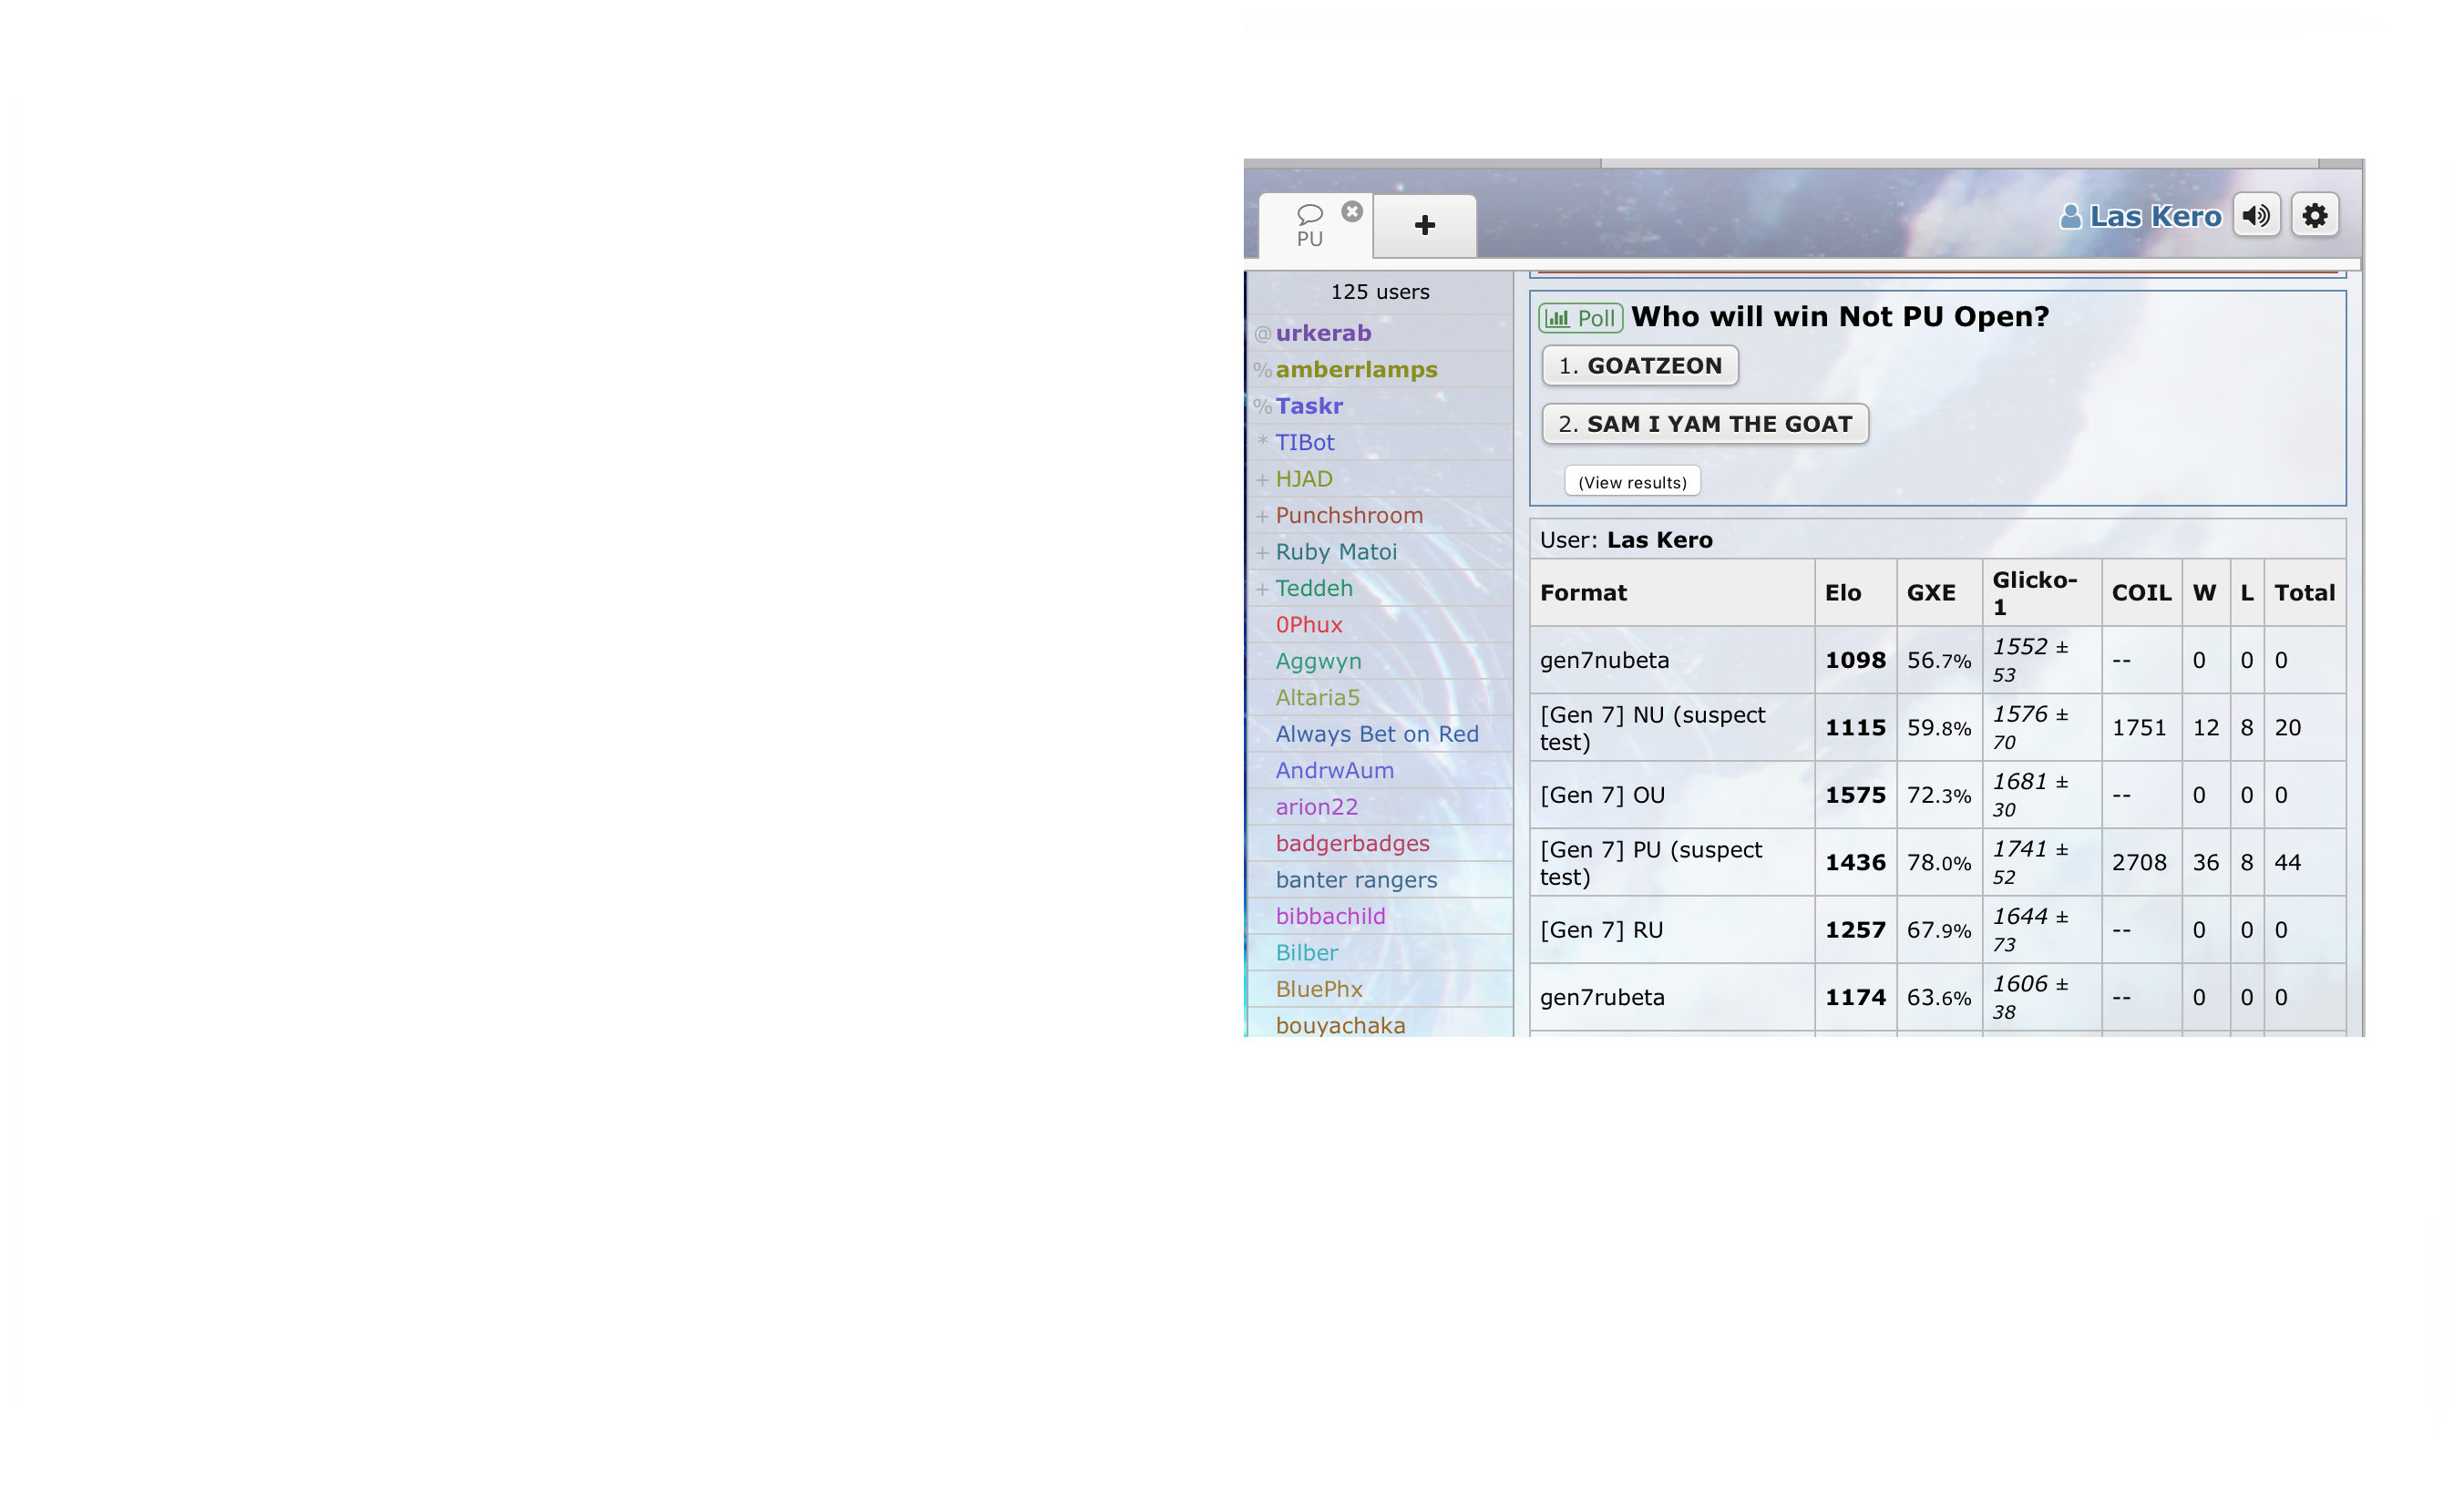Select Altaria5 in the user list
The width and height of the screenshot is (2464, 1509).
pos(1380,698)
